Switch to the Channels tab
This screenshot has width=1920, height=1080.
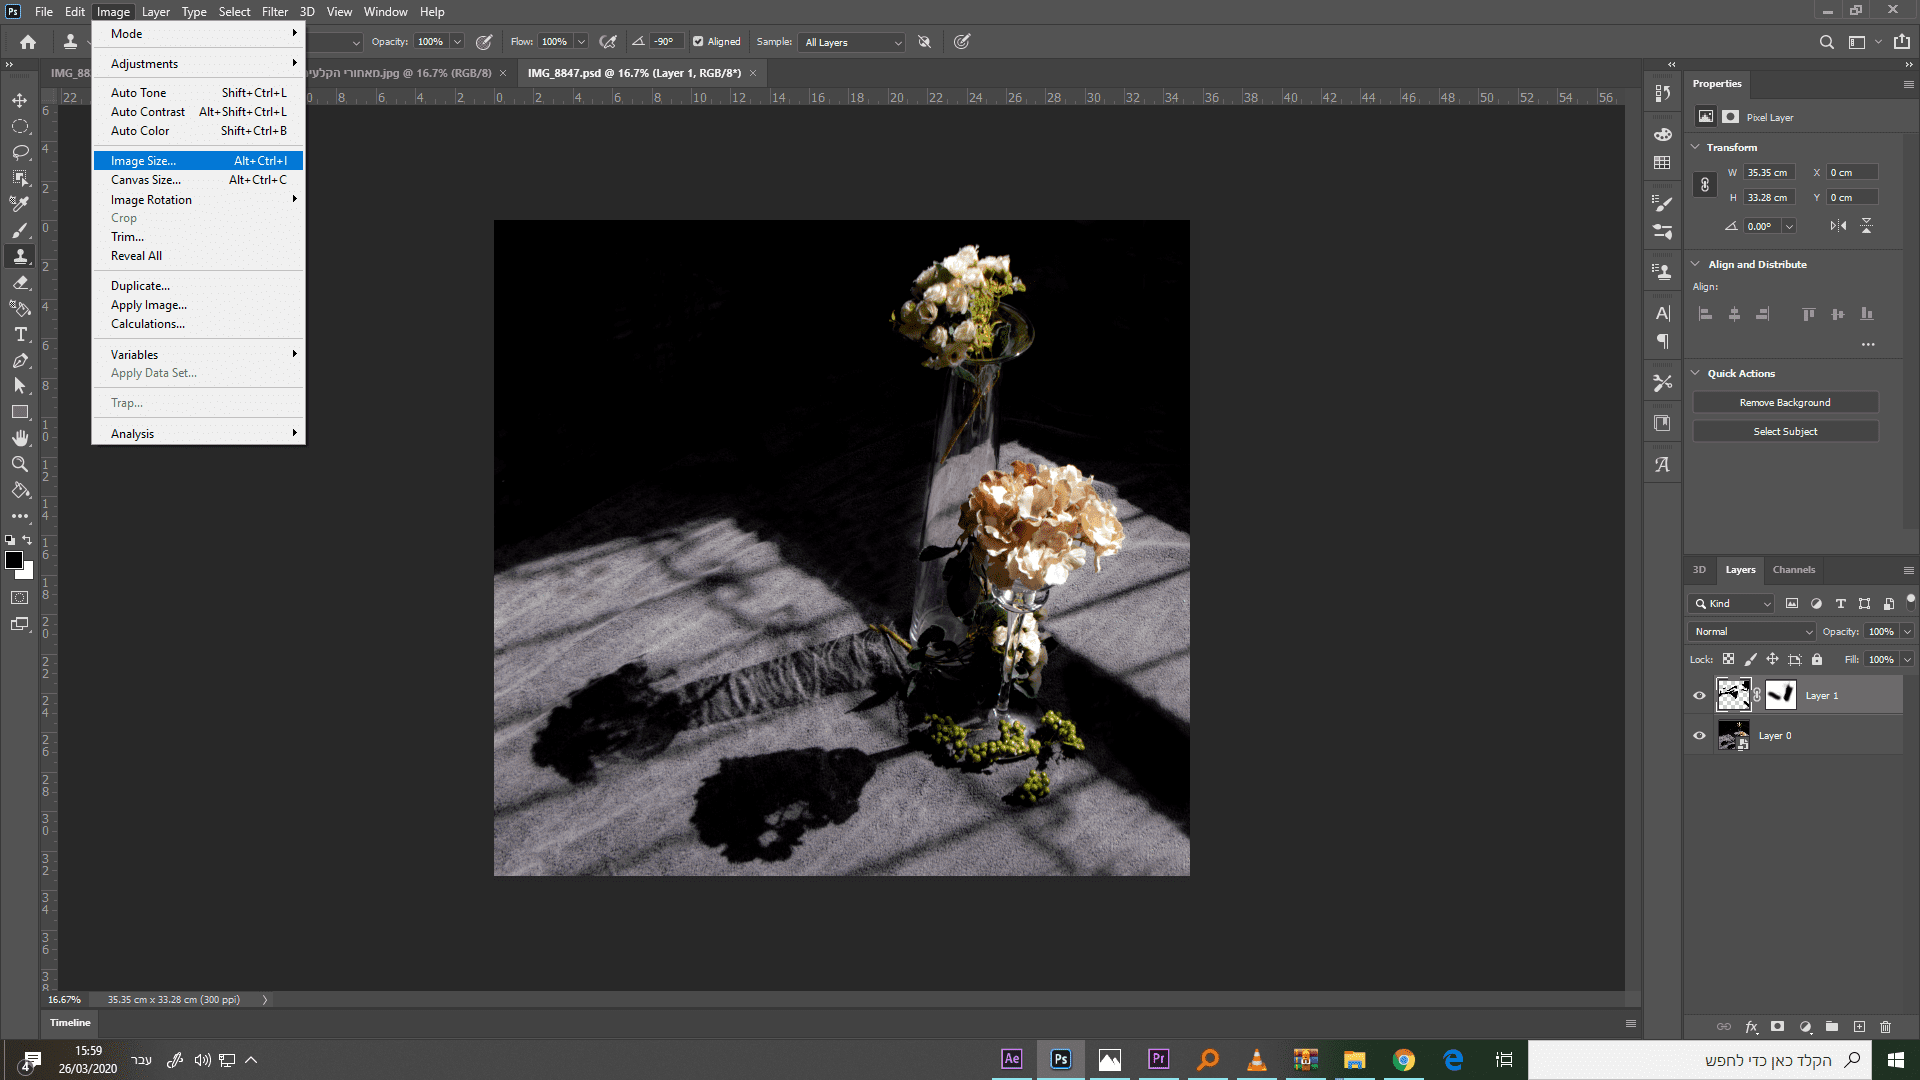[1793, 570]
